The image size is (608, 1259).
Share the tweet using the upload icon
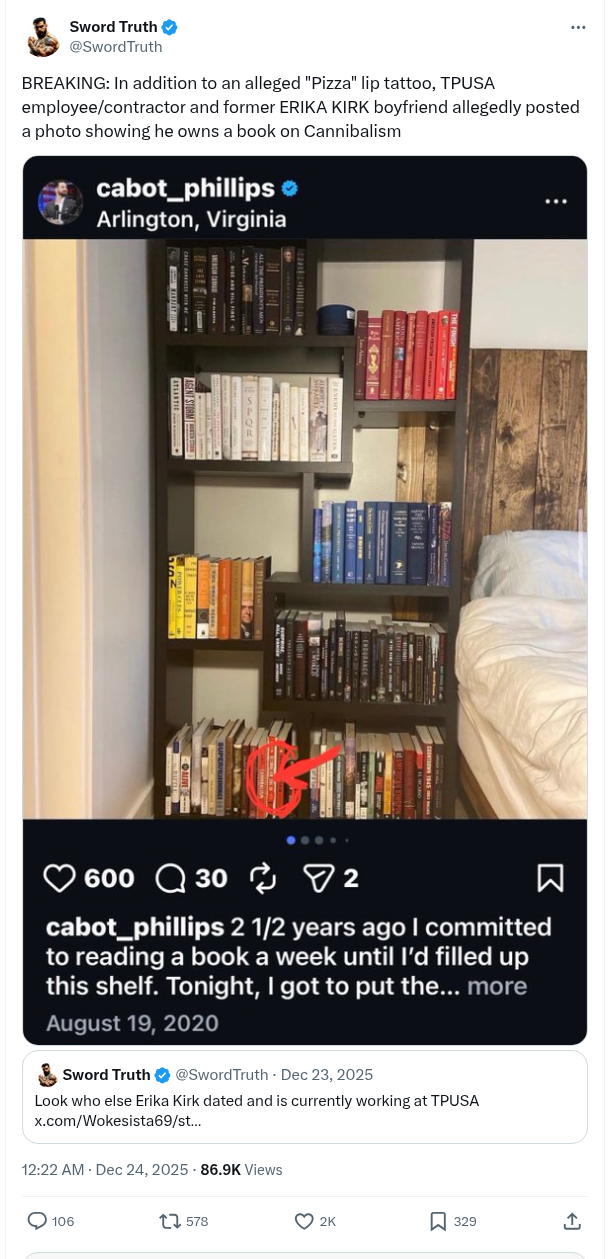572,1221
